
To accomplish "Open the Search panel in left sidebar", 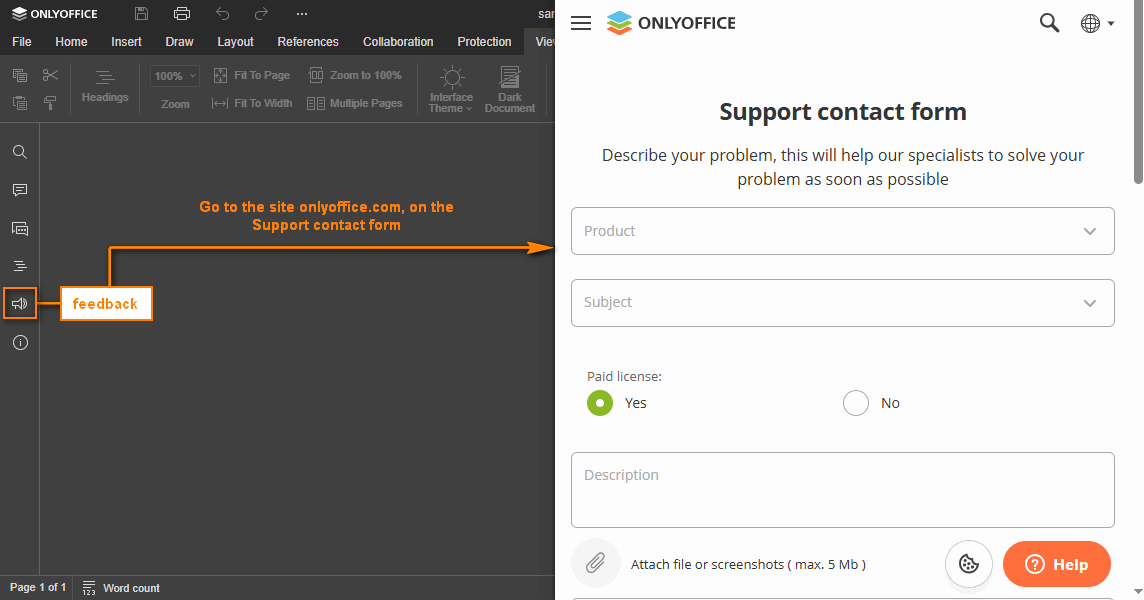I will [x=20, y=152].
